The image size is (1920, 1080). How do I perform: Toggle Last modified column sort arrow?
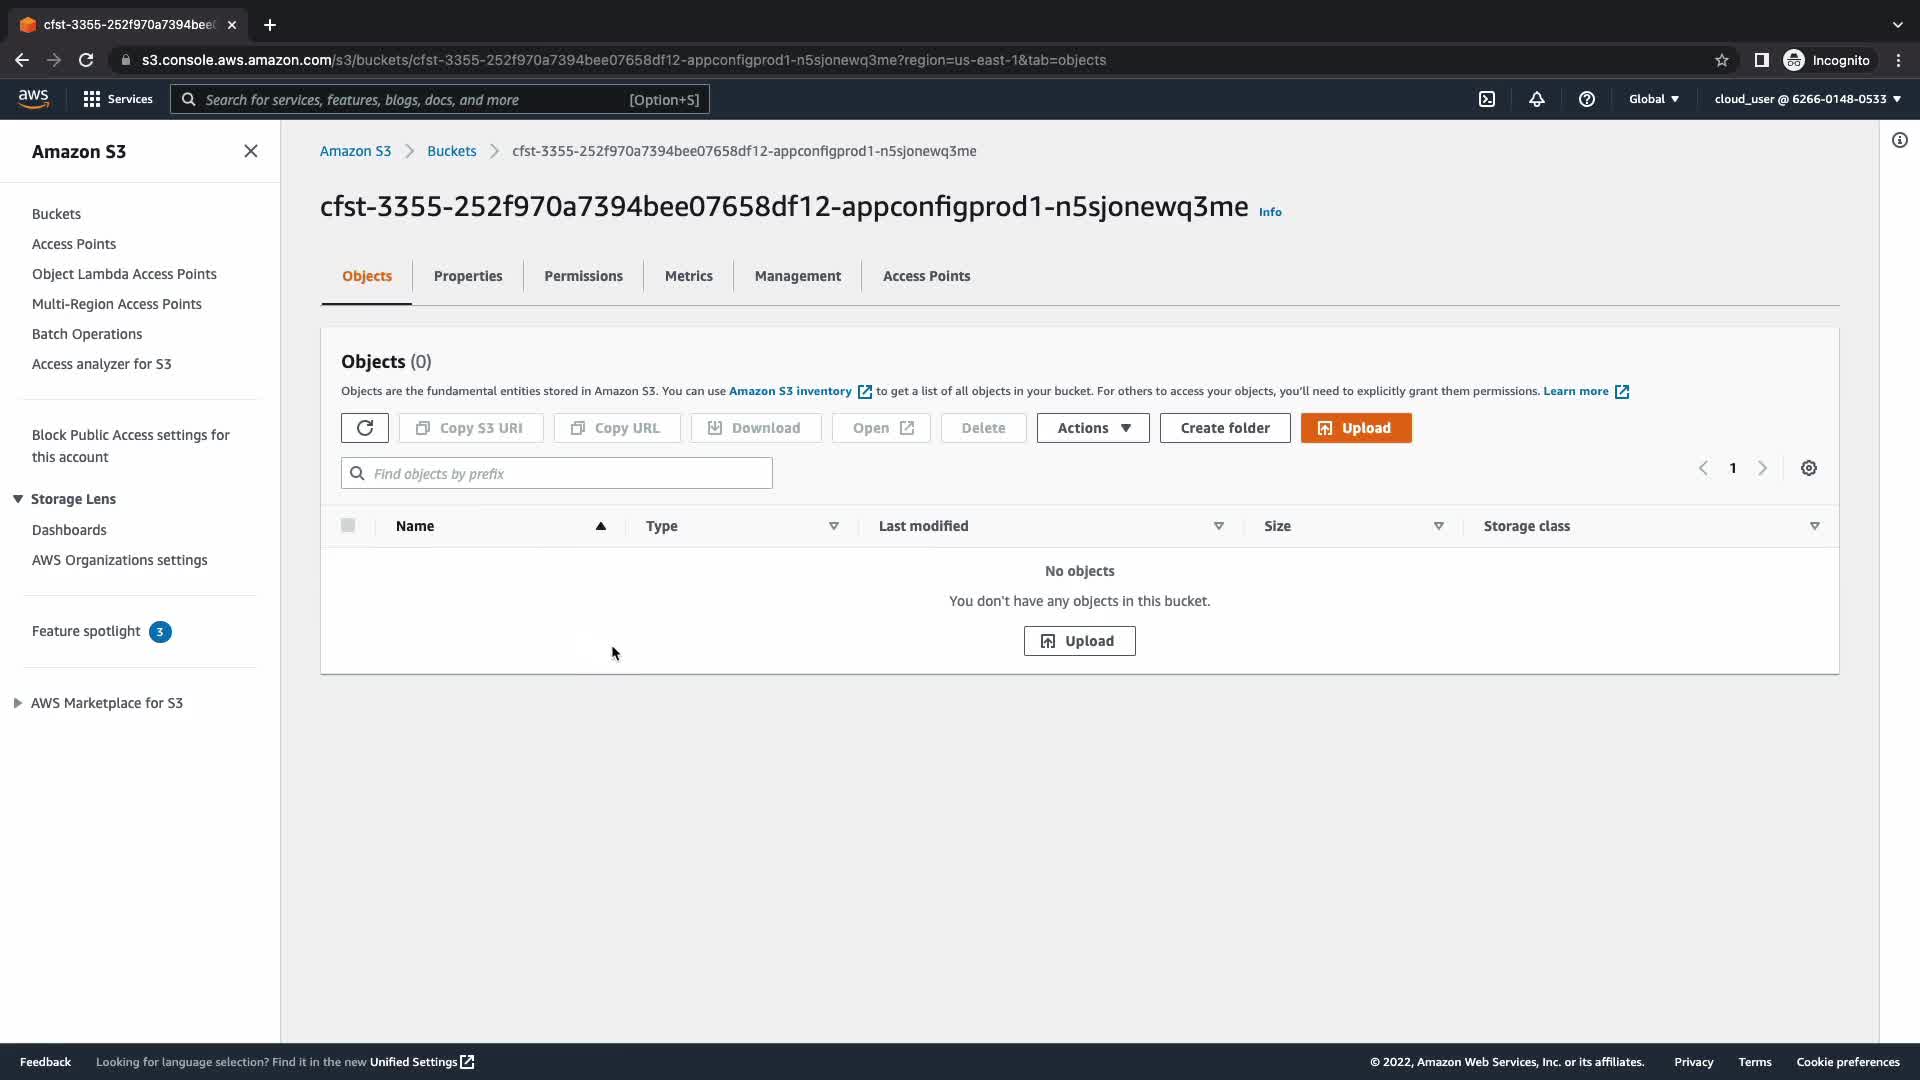[x=1219, y=526]
